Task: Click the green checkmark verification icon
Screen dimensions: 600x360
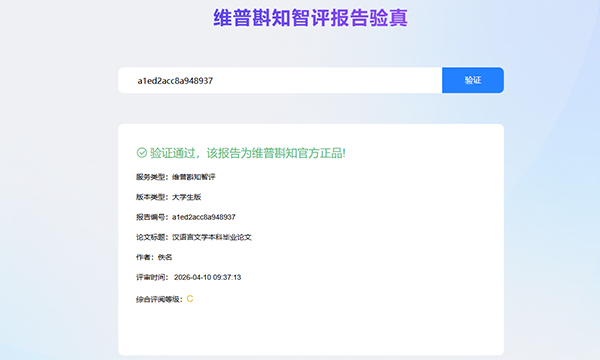Action: pos(142,153)
